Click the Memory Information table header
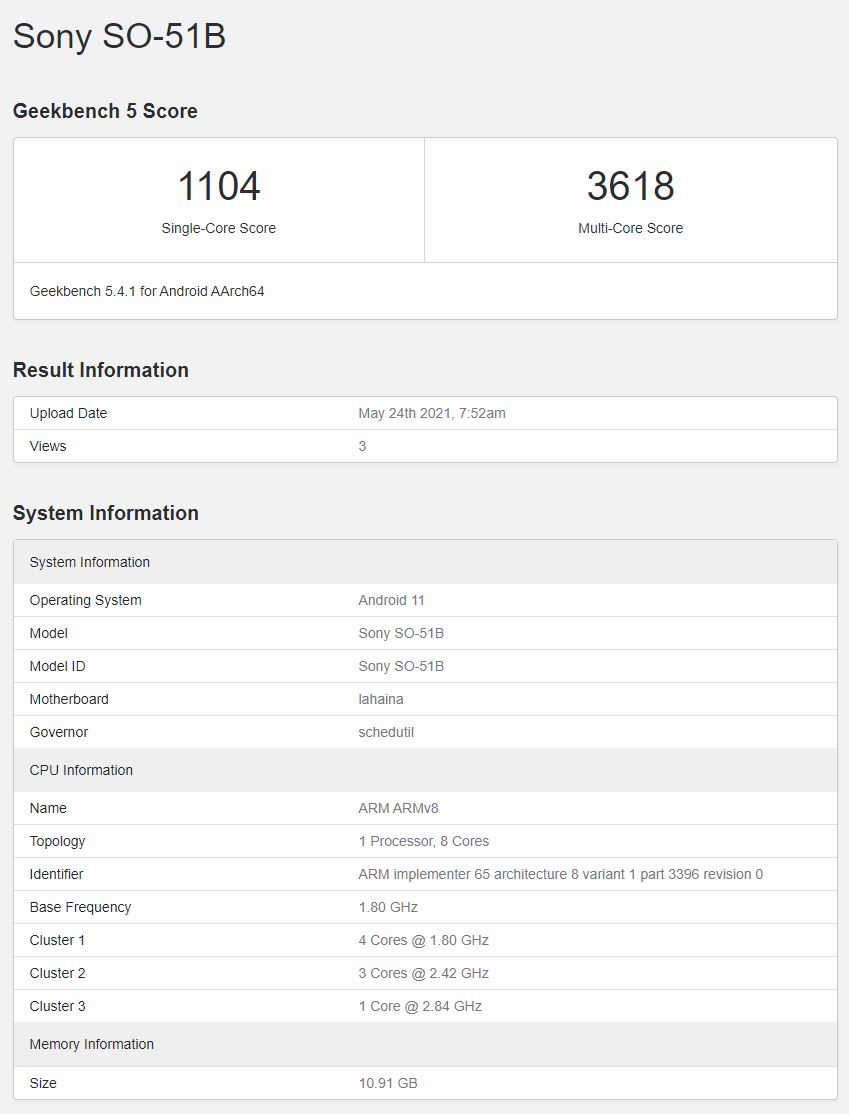This screenshot has width=849, height=1114. 426,1044
